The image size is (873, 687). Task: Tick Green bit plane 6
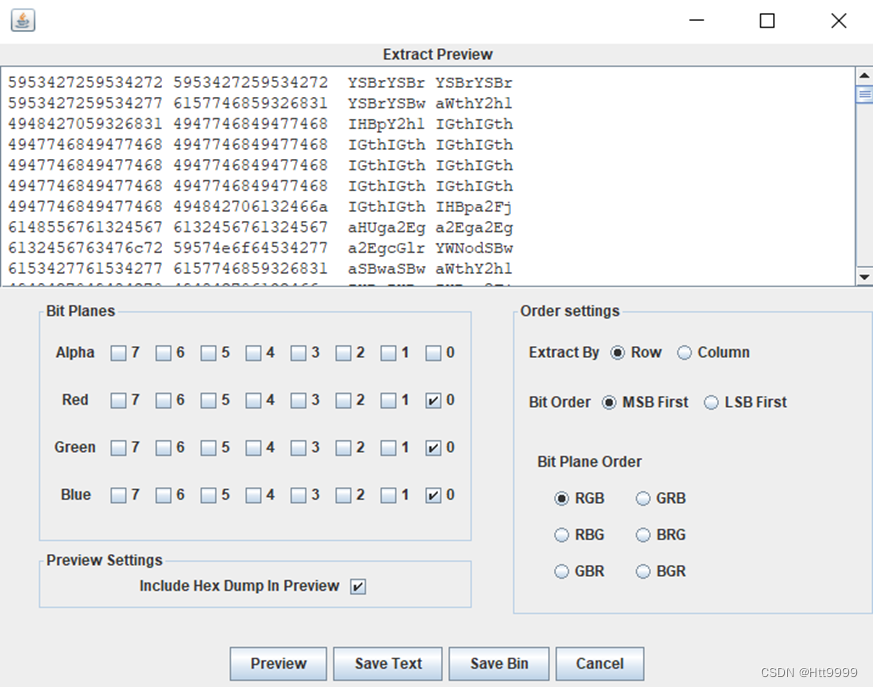163,448
